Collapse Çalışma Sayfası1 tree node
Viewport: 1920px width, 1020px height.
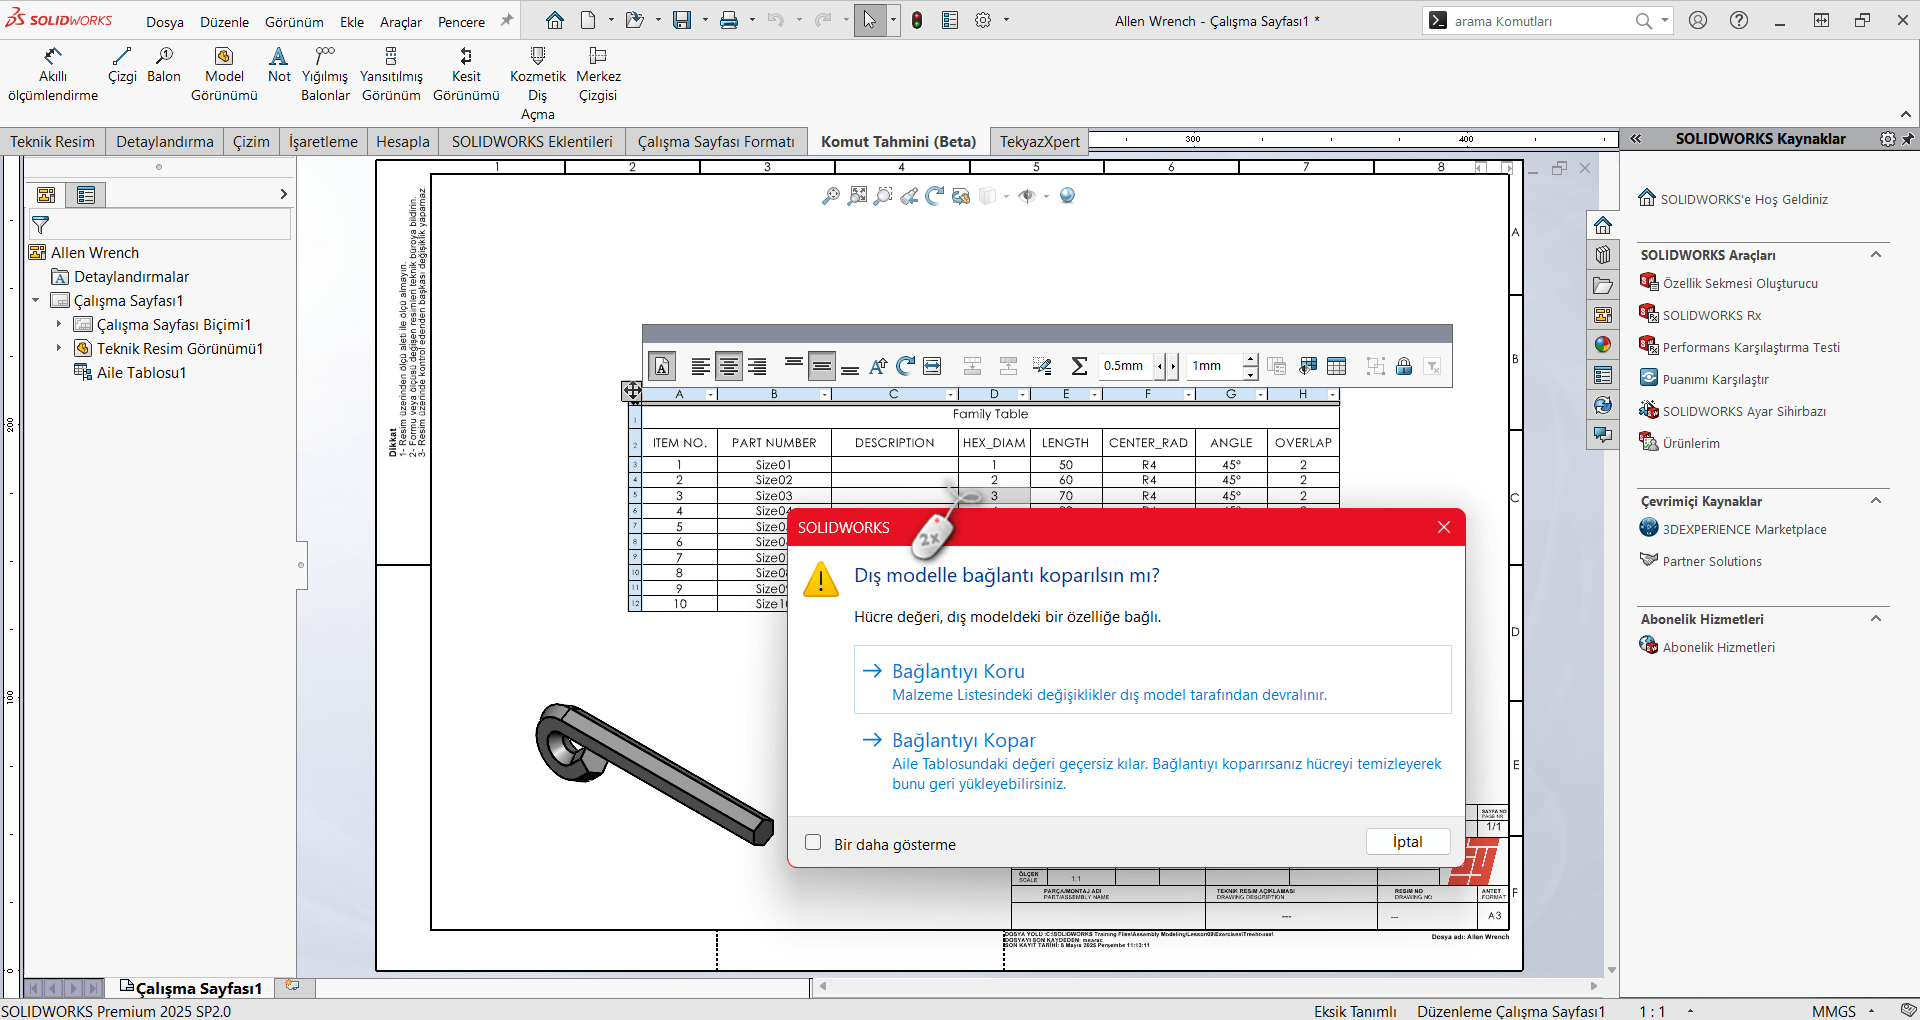tap(36, 300)
